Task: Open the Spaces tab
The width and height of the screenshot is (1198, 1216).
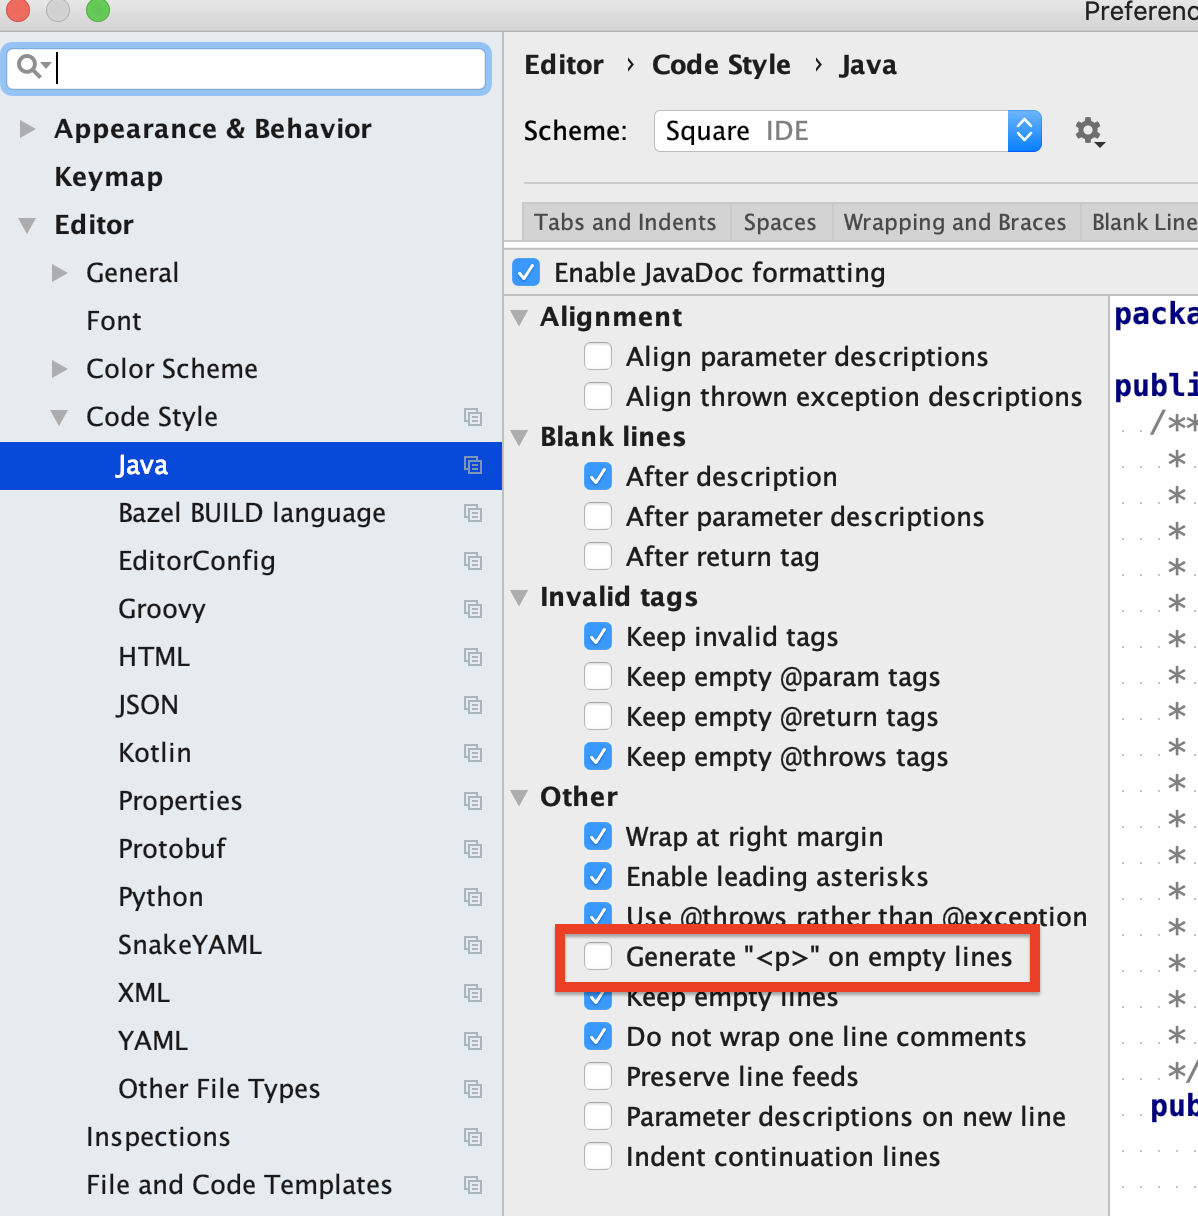Action: tap(779, 222)
